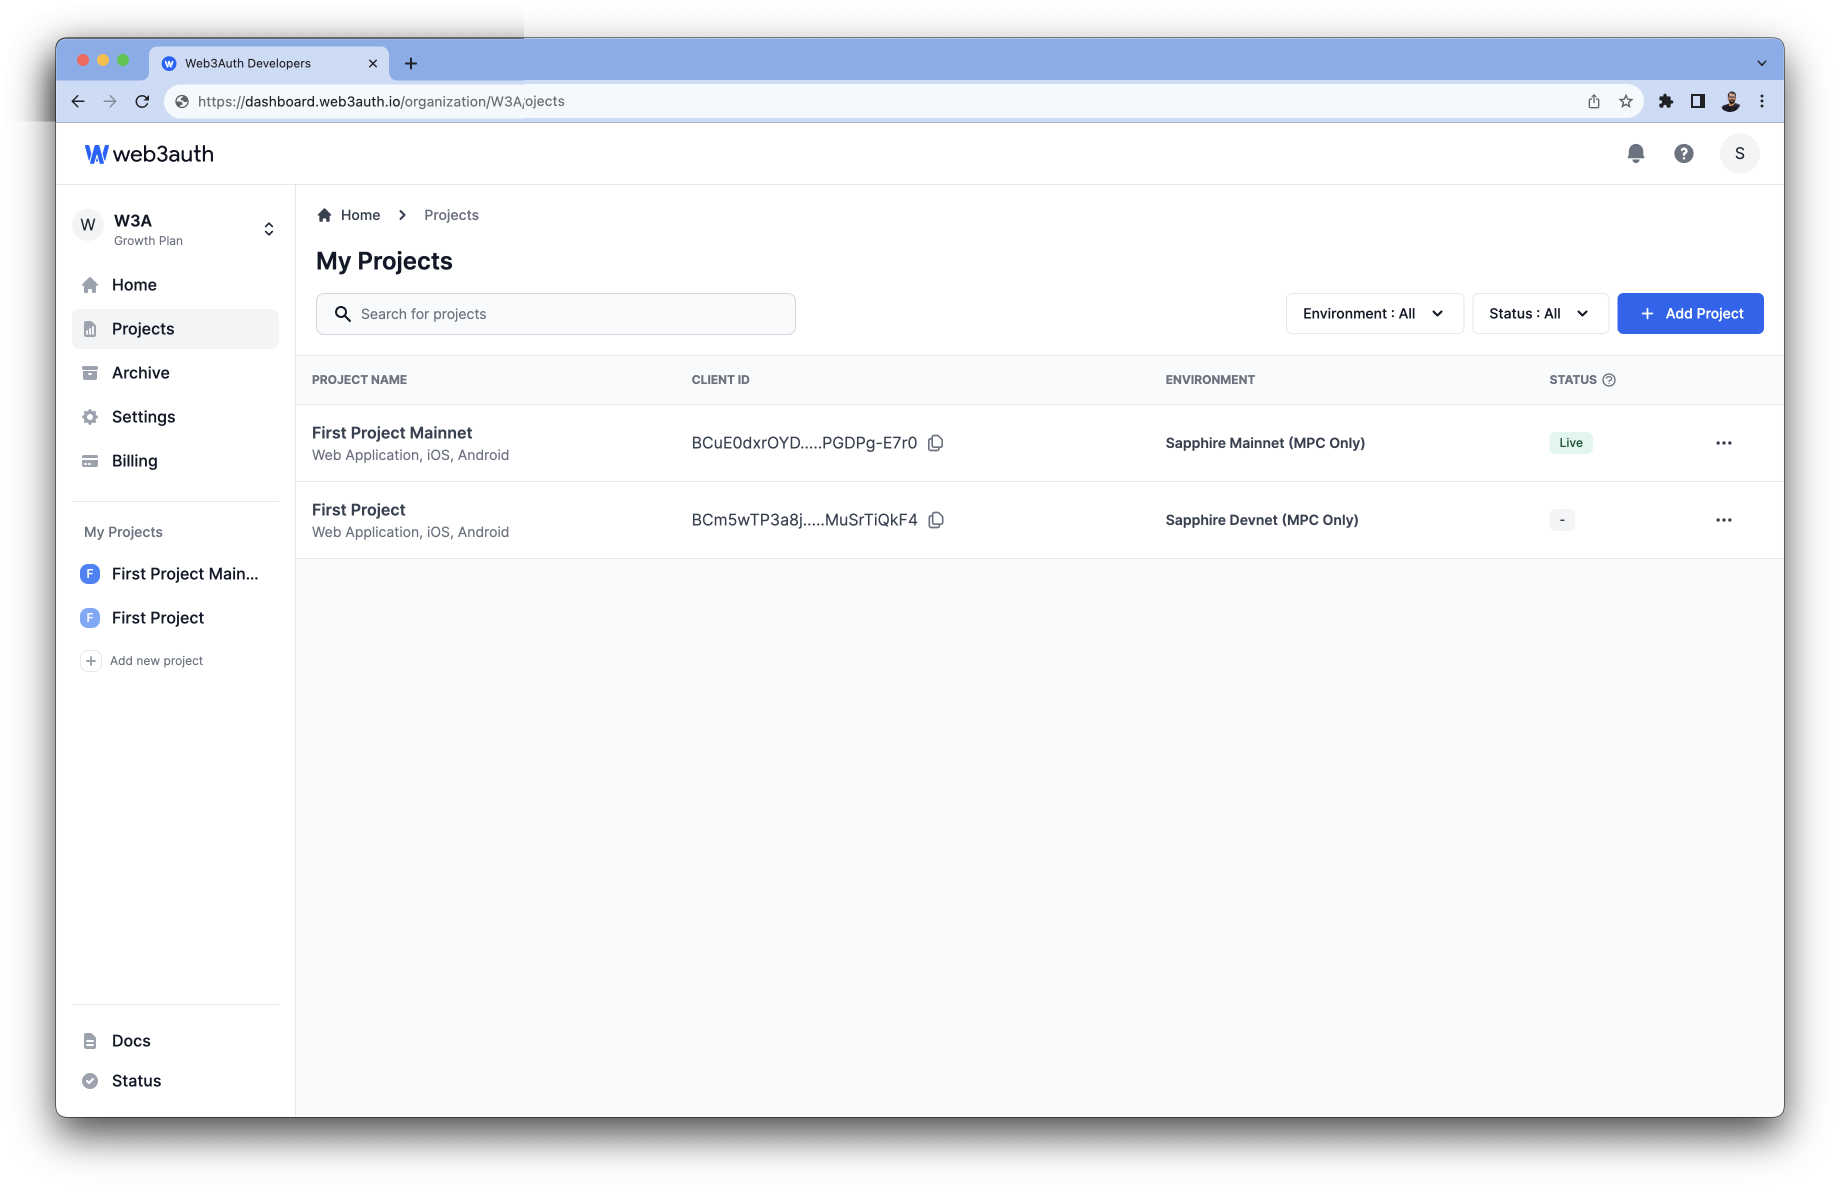This screenshot has width=1840, height=1191.
Task: Open the browser three-dot menu
Action: (1762, 101)
